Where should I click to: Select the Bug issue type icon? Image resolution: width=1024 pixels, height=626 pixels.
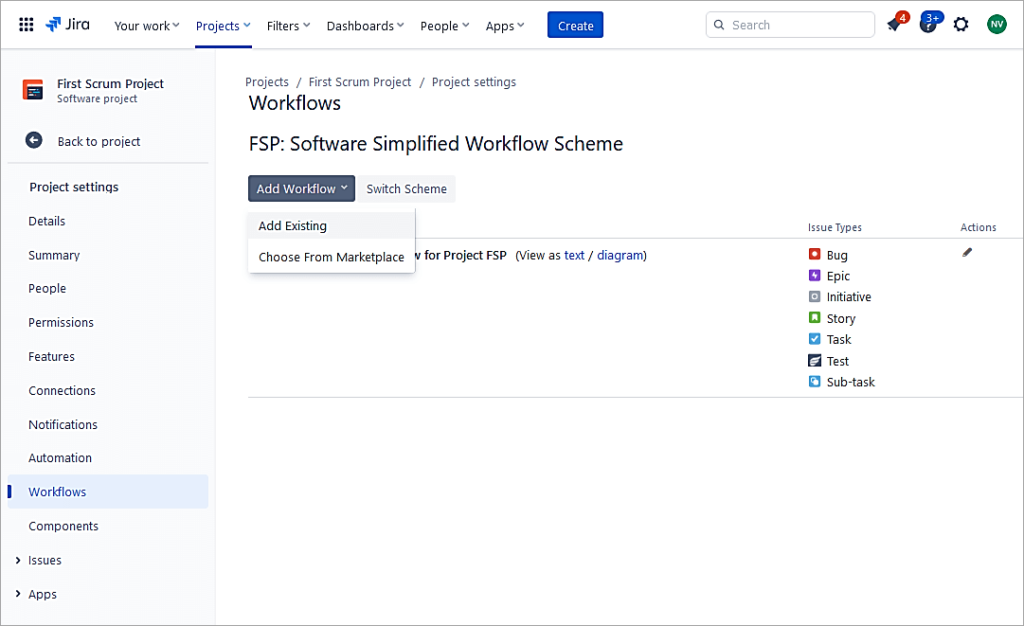[814, 254]
